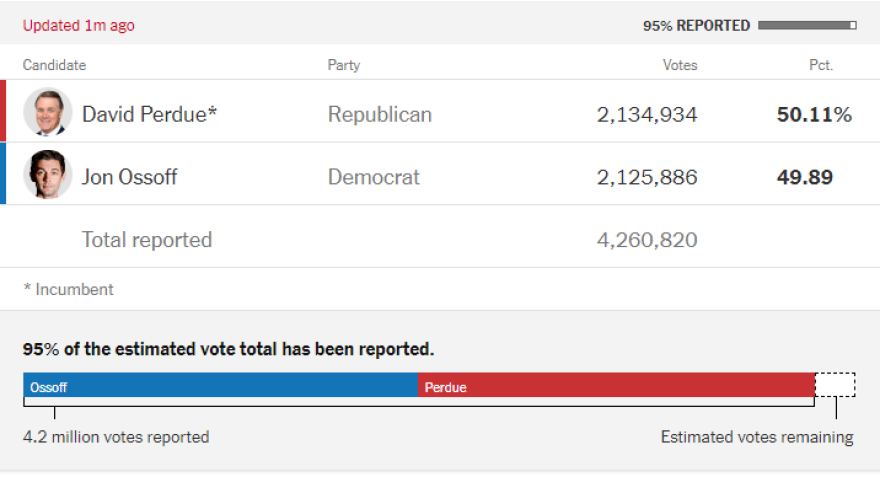Click the Updated 1m ago timestamp
The height and width of the screenshot is (477, 880).
pos(78,26)
